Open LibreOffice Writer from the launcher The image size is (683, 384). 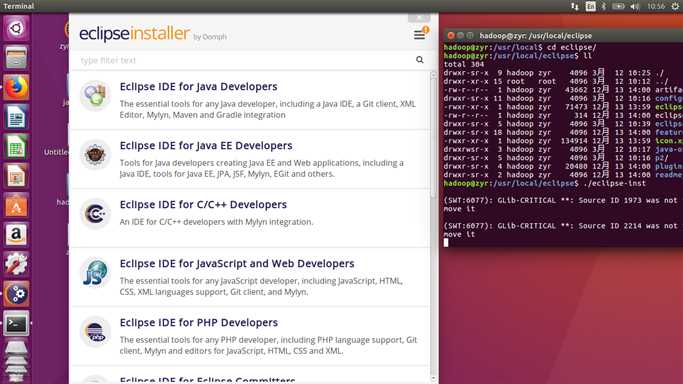click(16, 117)
